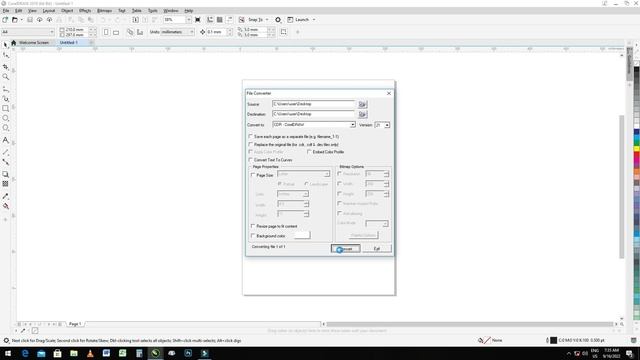The height and width of the screenshot is (360, 640).
Task: Open the Bitmaps menu
Action: (x=104, y=11)
